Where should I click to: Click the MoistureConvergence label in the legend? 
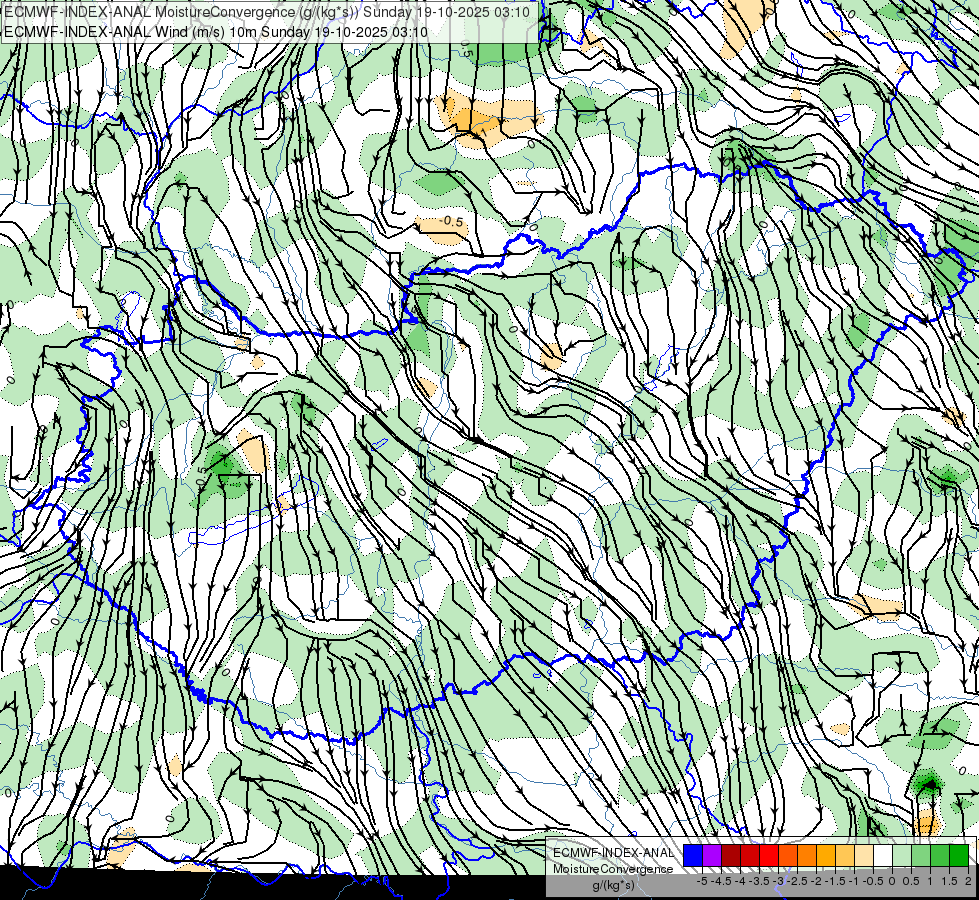[x=613, y=869]
